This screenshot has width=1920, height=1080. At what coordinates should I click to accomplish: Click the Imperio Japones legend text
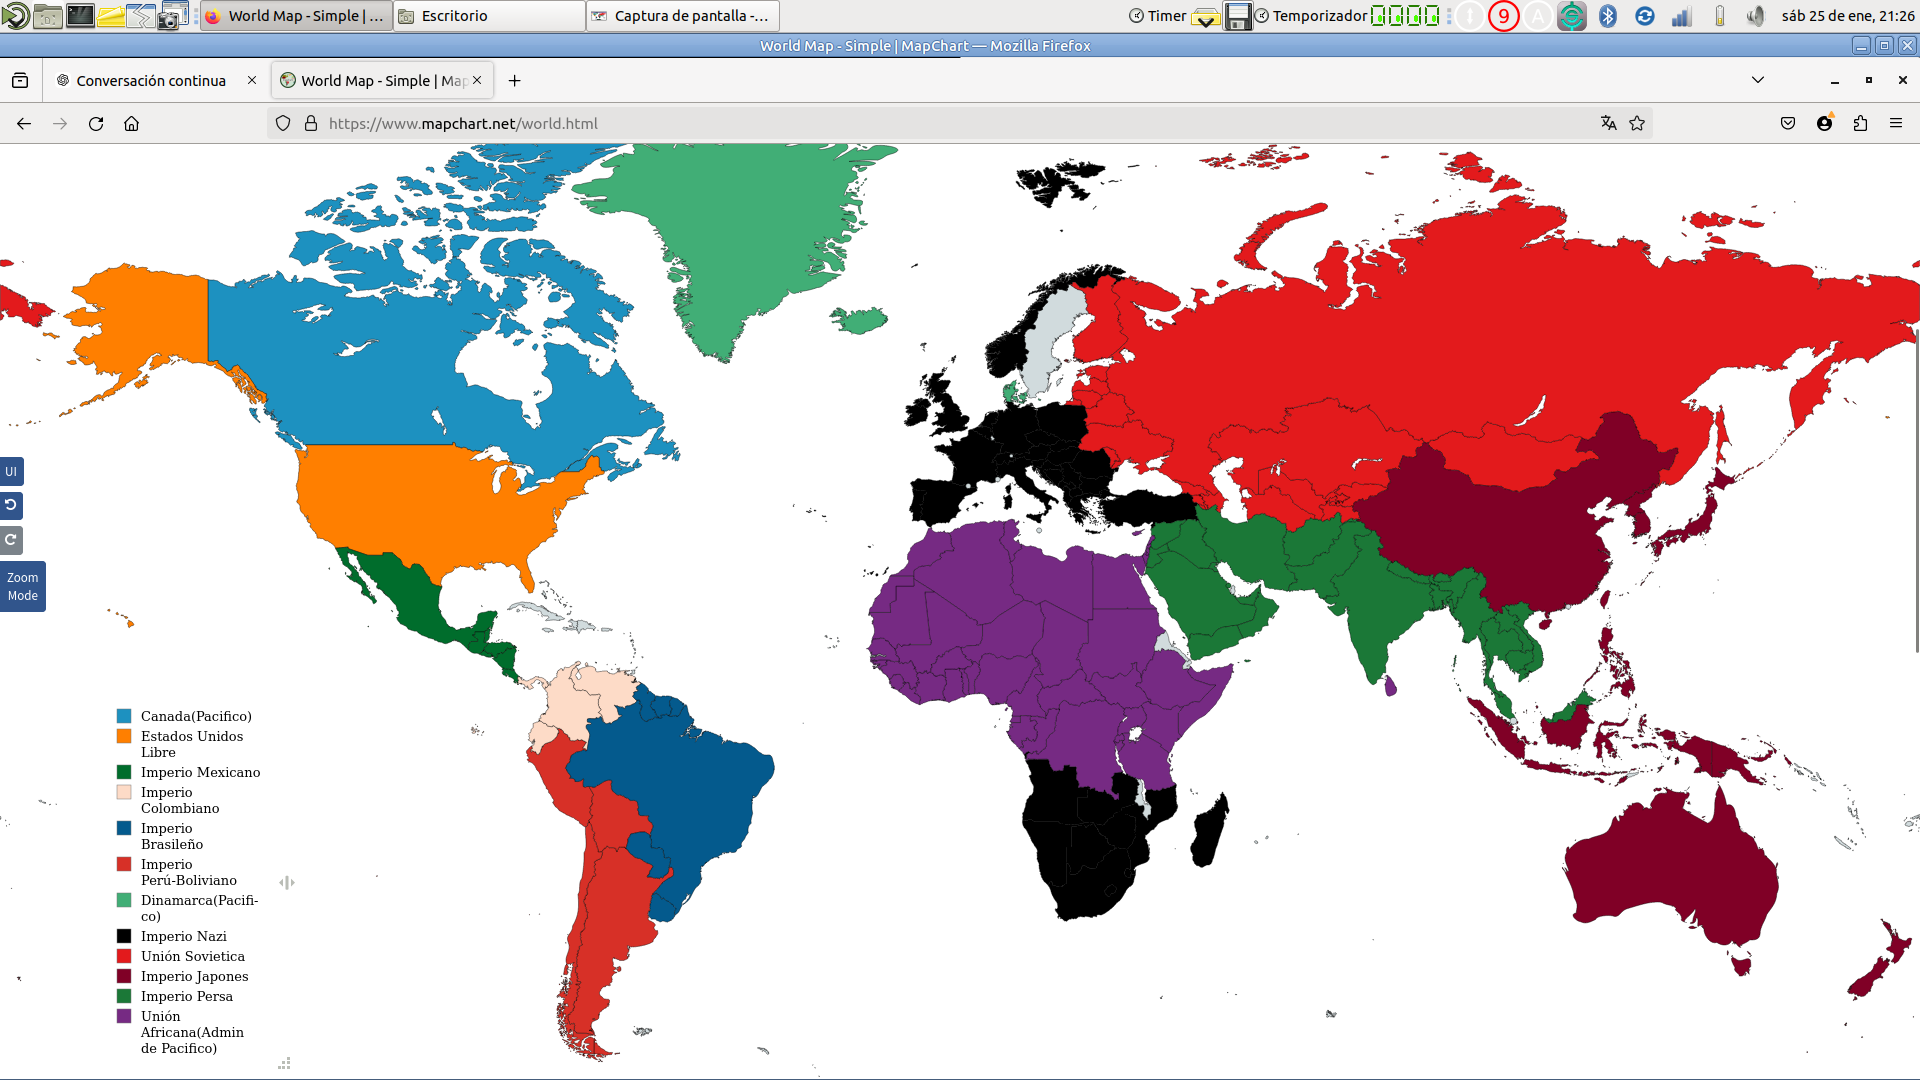pos(195,976)
